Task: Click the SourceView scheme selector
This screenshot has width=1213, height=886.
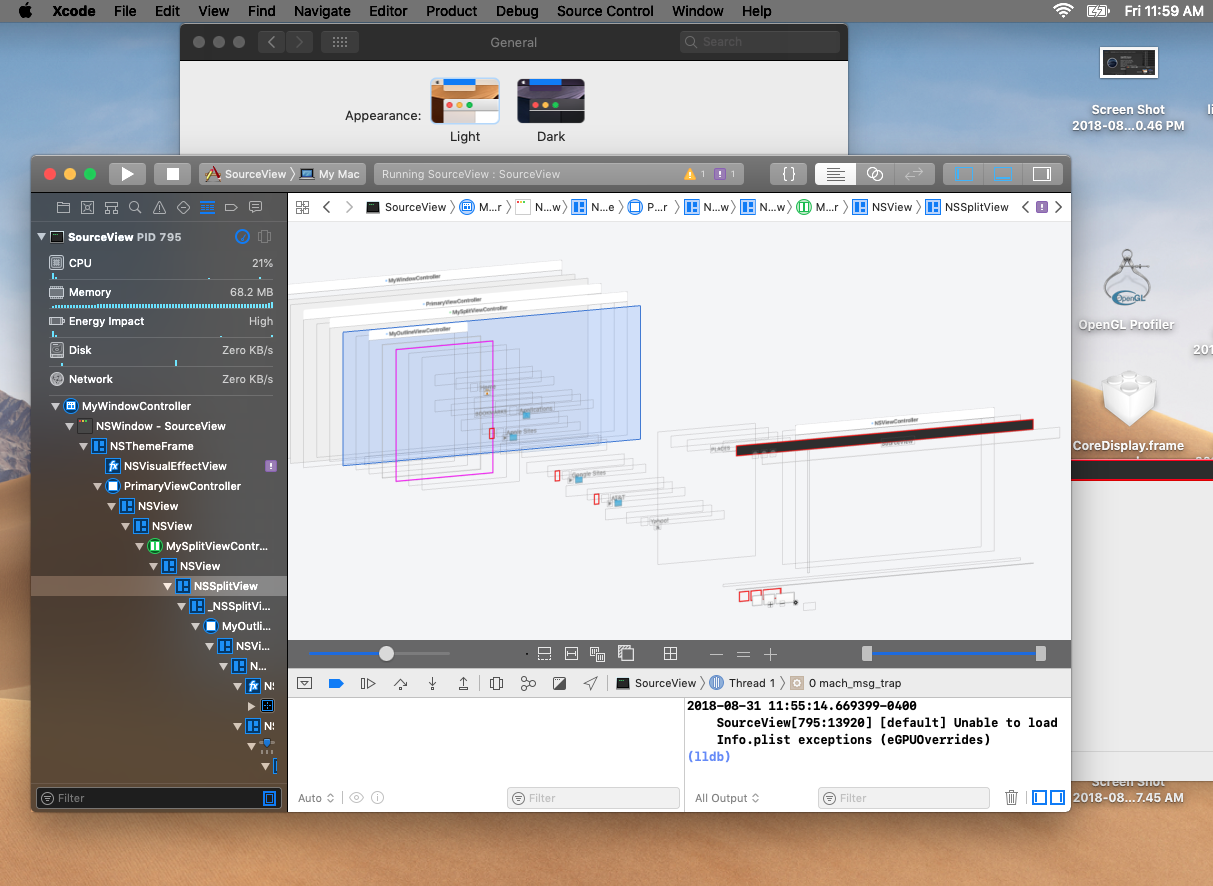Action: pyautogui.click(x=246, y=174)
